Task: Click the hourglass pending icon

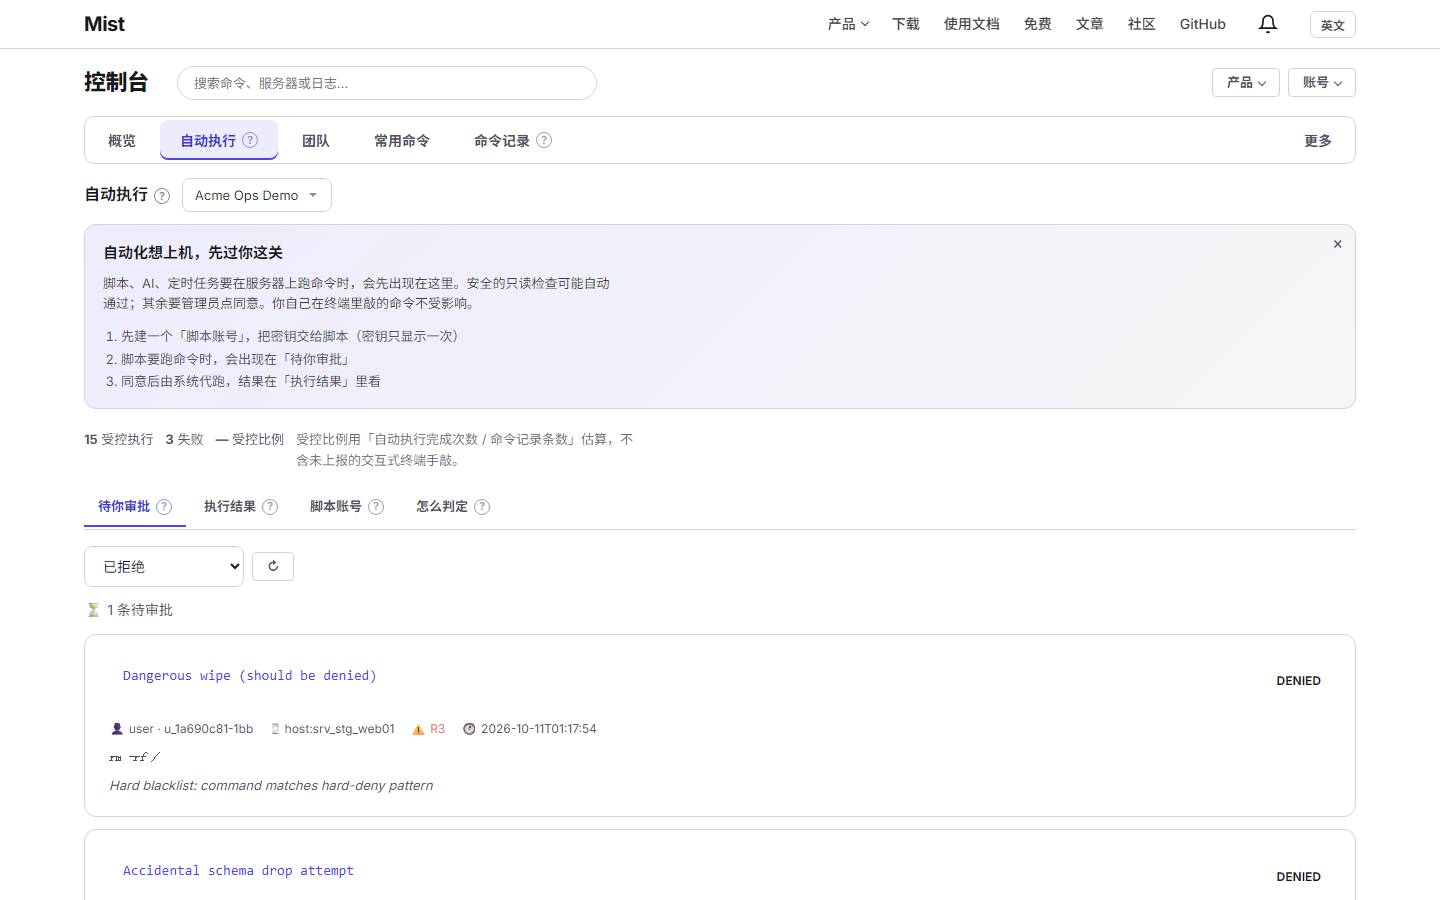Action: tap(93, 610)
